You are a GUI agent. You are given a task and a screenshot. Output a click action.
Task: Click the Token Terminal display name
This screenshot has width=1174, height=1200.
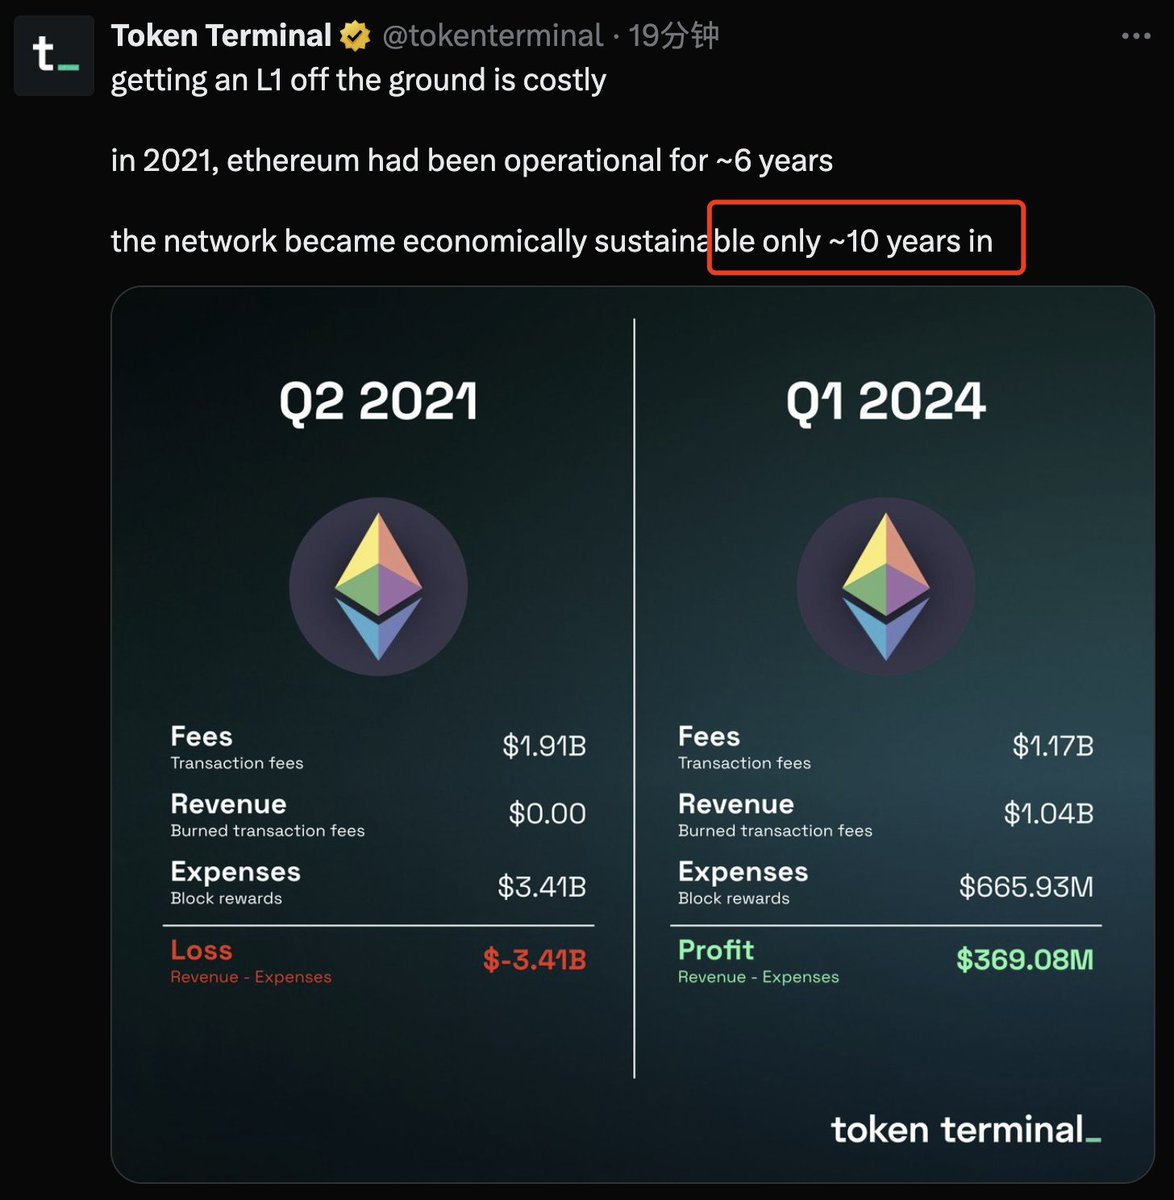[x=221, y=36]
